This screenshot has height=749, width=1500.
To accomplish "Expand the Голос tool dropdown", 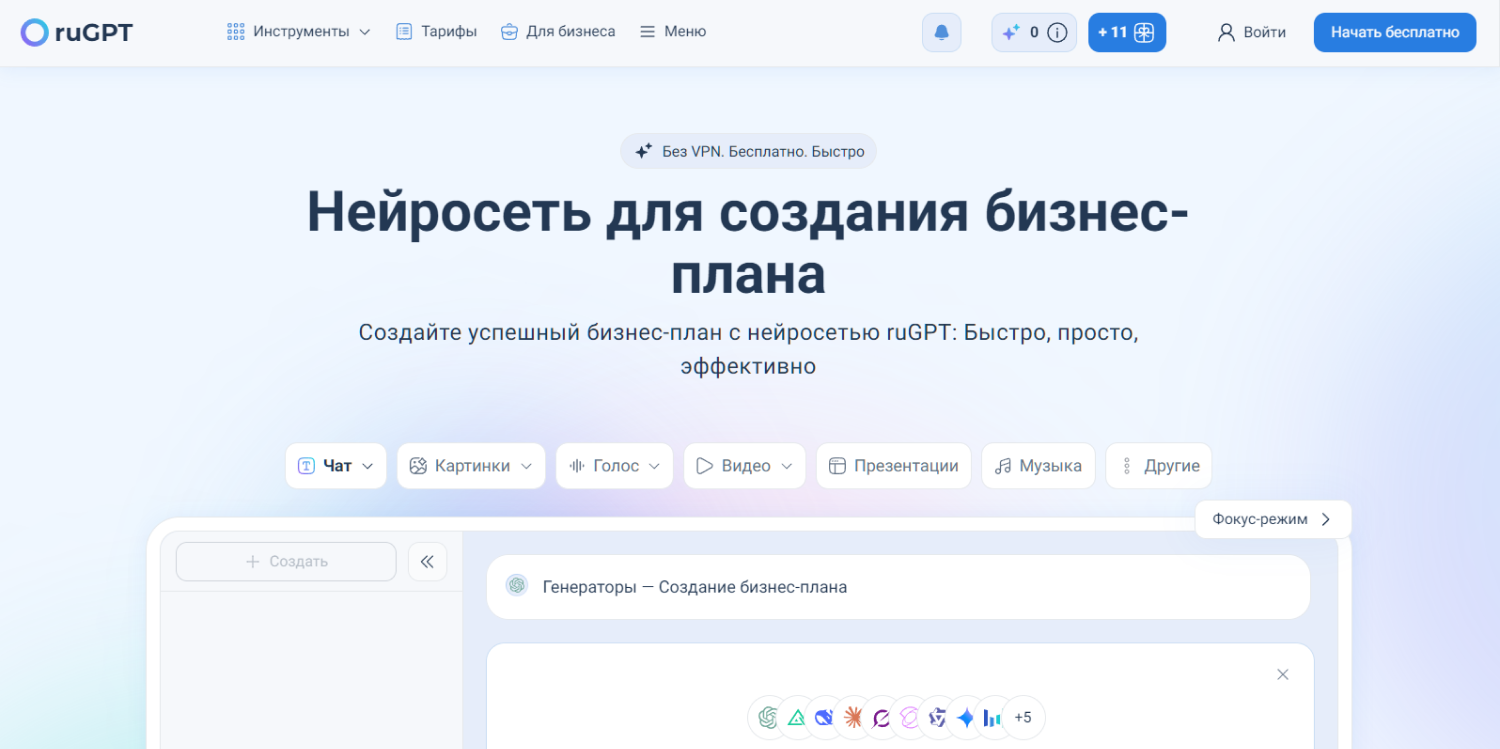I will click(615, 466).
